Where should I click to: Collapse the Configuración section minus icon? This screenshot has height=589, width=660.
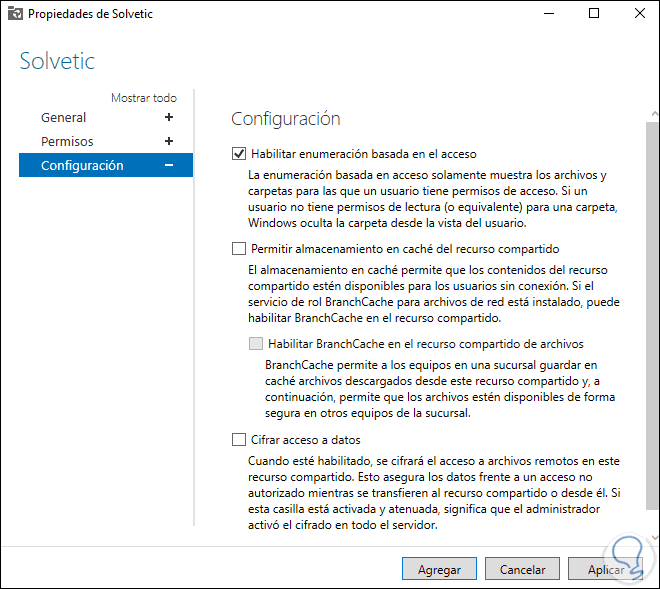pos(169,165)
